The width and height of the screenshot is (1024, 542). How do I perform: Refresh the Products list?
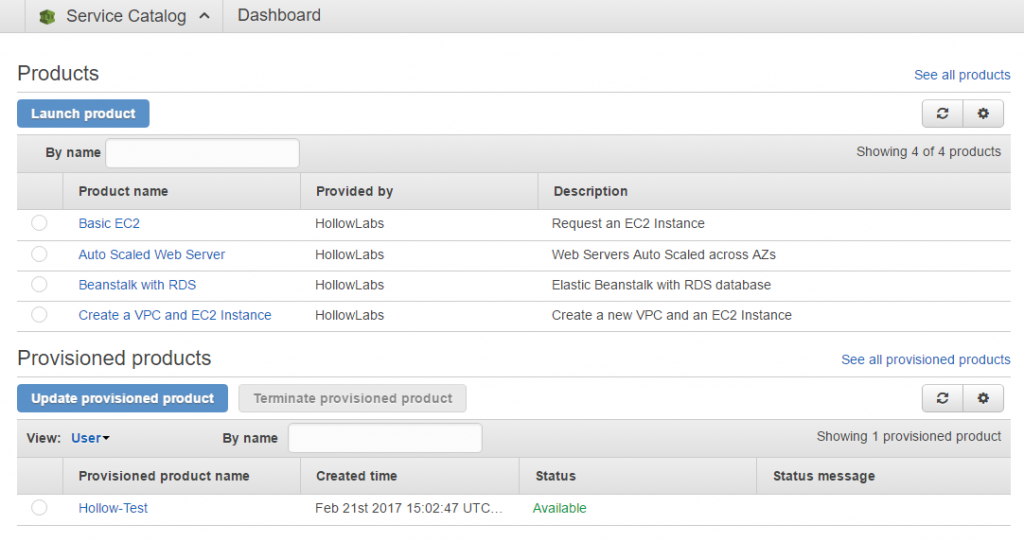[942, 114]
